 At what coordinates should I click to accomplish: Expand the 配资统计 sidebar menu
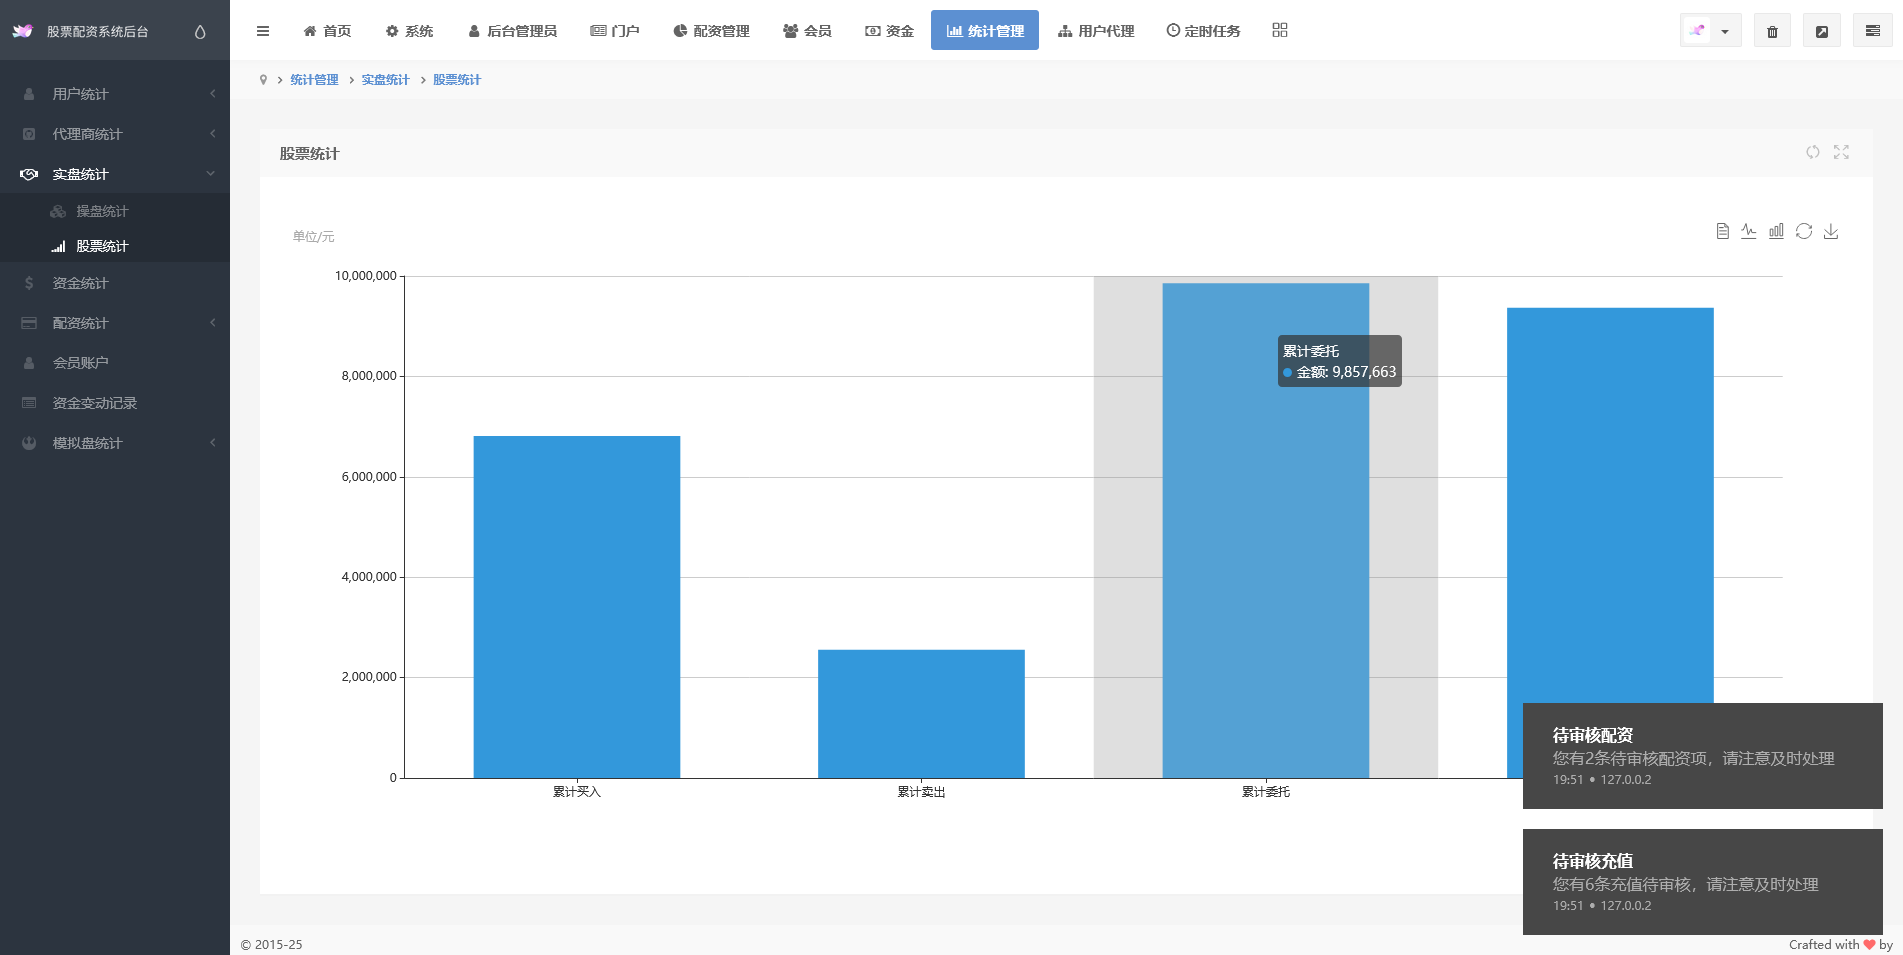coord(115,323)
